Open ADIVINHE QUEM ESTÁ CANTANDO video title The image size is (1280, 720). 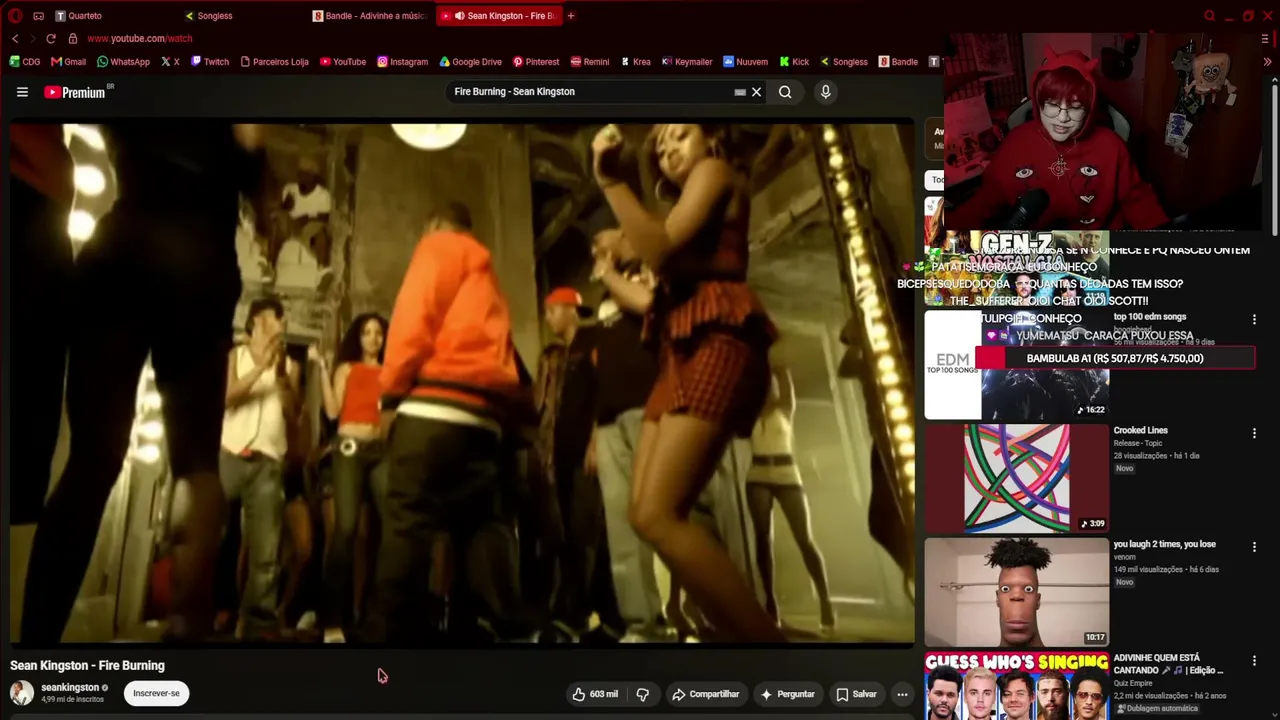(x=1169, y=664)
